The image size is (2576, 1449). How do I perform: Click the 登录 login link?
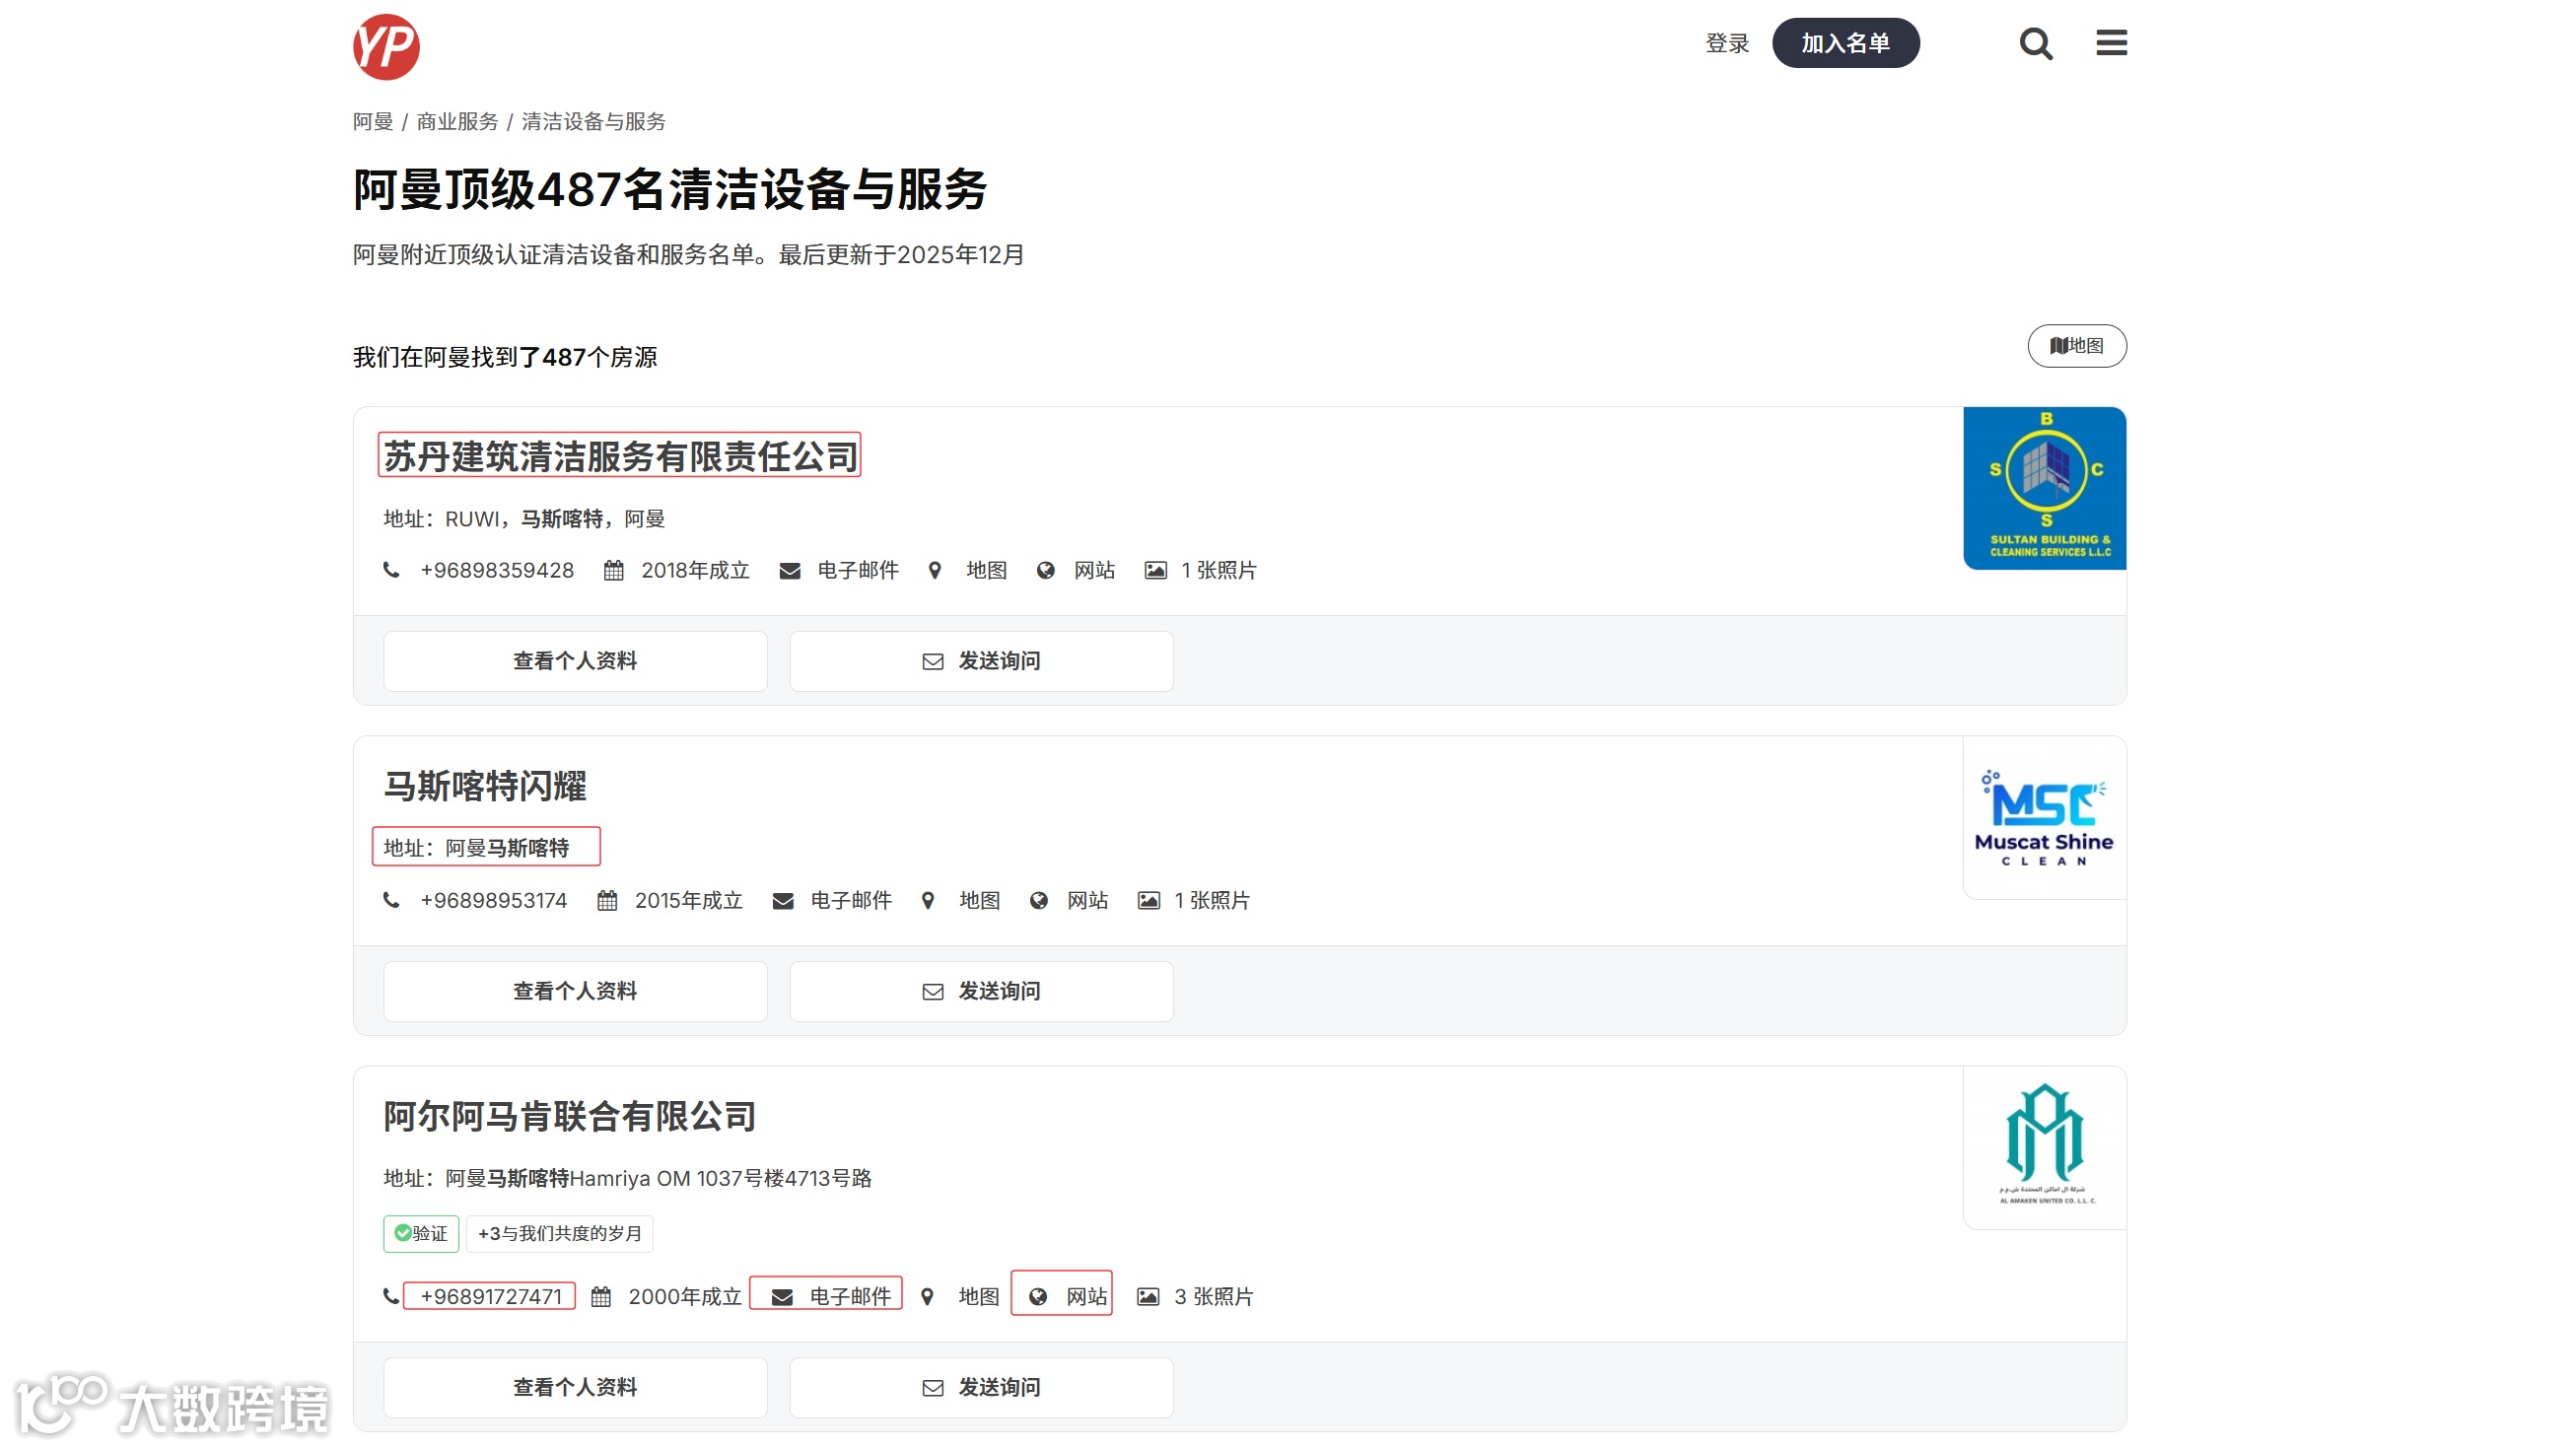(1726, 43)
